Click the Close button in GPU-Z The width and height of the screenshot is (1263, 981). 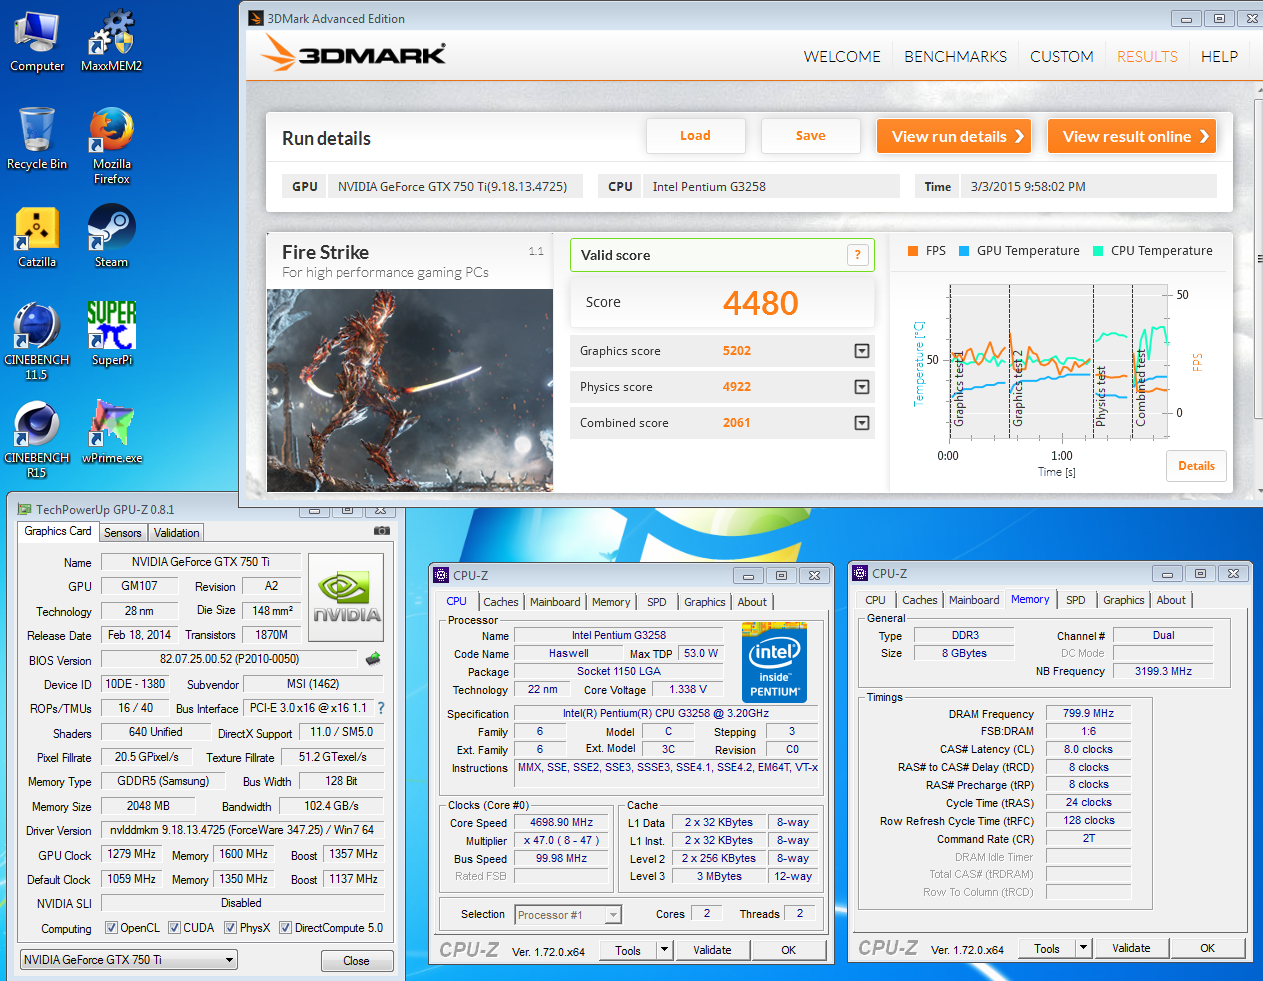coord(357,961)
